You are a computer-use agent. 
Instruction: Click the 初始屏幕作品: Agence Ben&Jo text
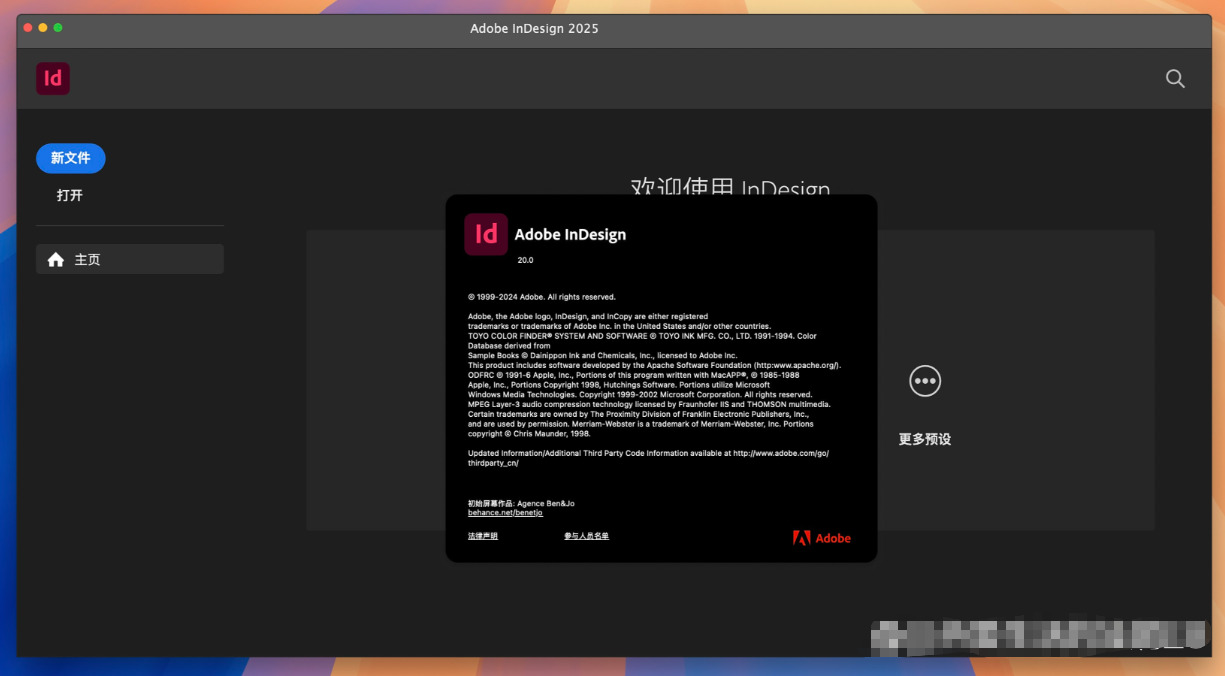521,503
